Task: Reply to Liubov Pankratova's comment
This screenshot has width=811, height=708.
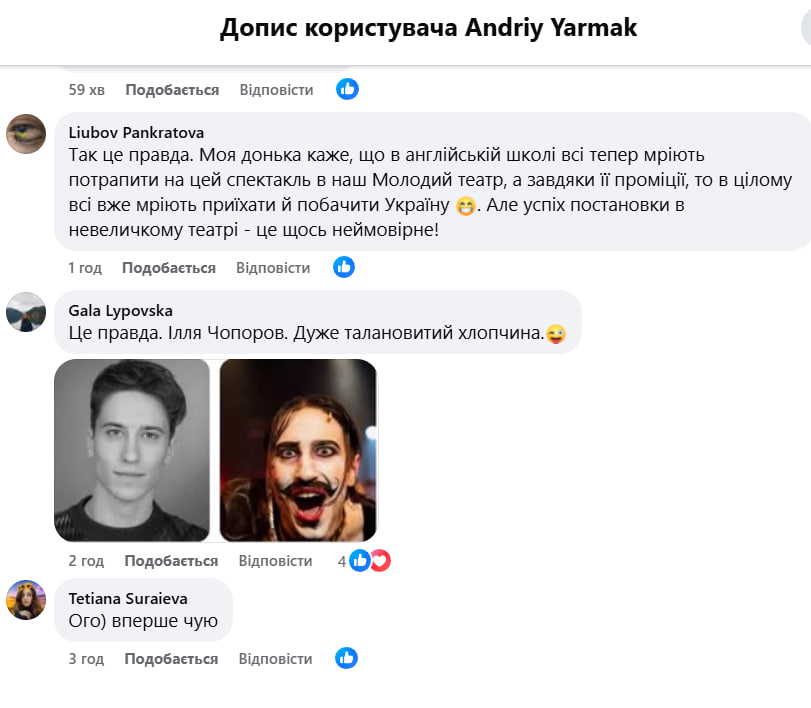Action: coord(273,268)
